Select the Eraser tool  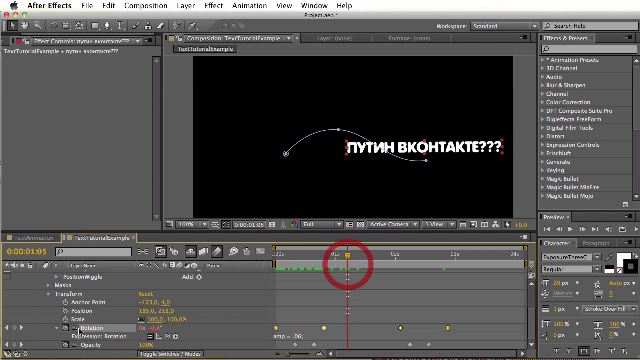point(160,26)
